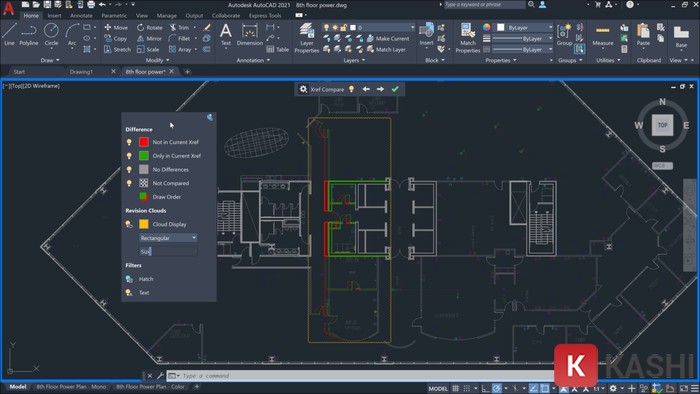Click the MODEL status bar button
This screenshot has height=394, width=700.
tap(438, 388)
